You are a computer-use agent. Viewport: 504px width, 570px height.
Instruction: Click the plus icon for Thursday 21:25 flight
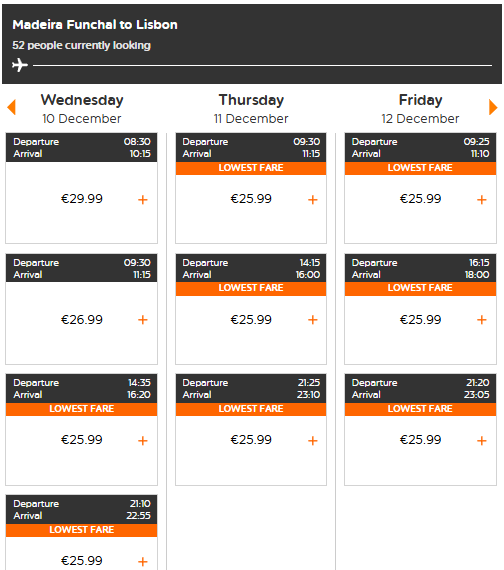[313, 441]
